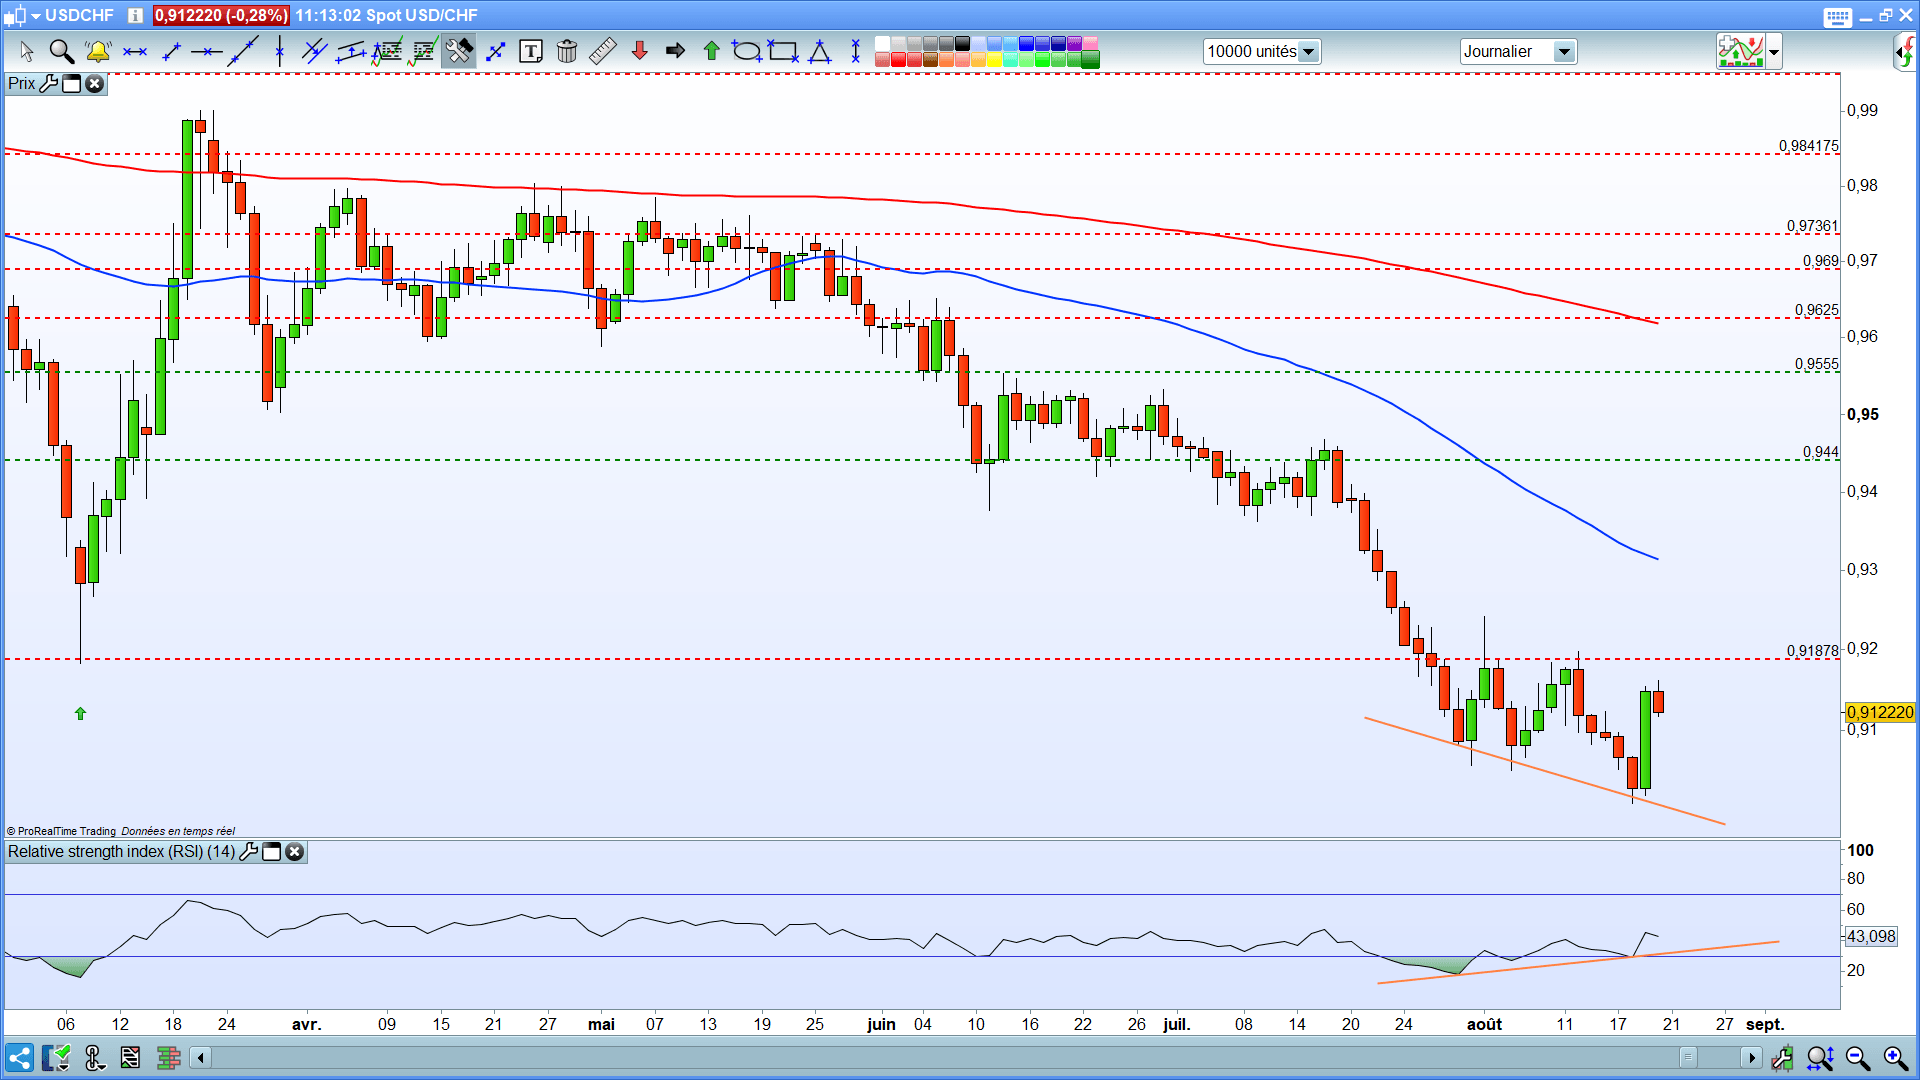Viewport: 1920px width, 1080px height.
Task: Pick the white color swatch
Action: (x=882, y=43)
